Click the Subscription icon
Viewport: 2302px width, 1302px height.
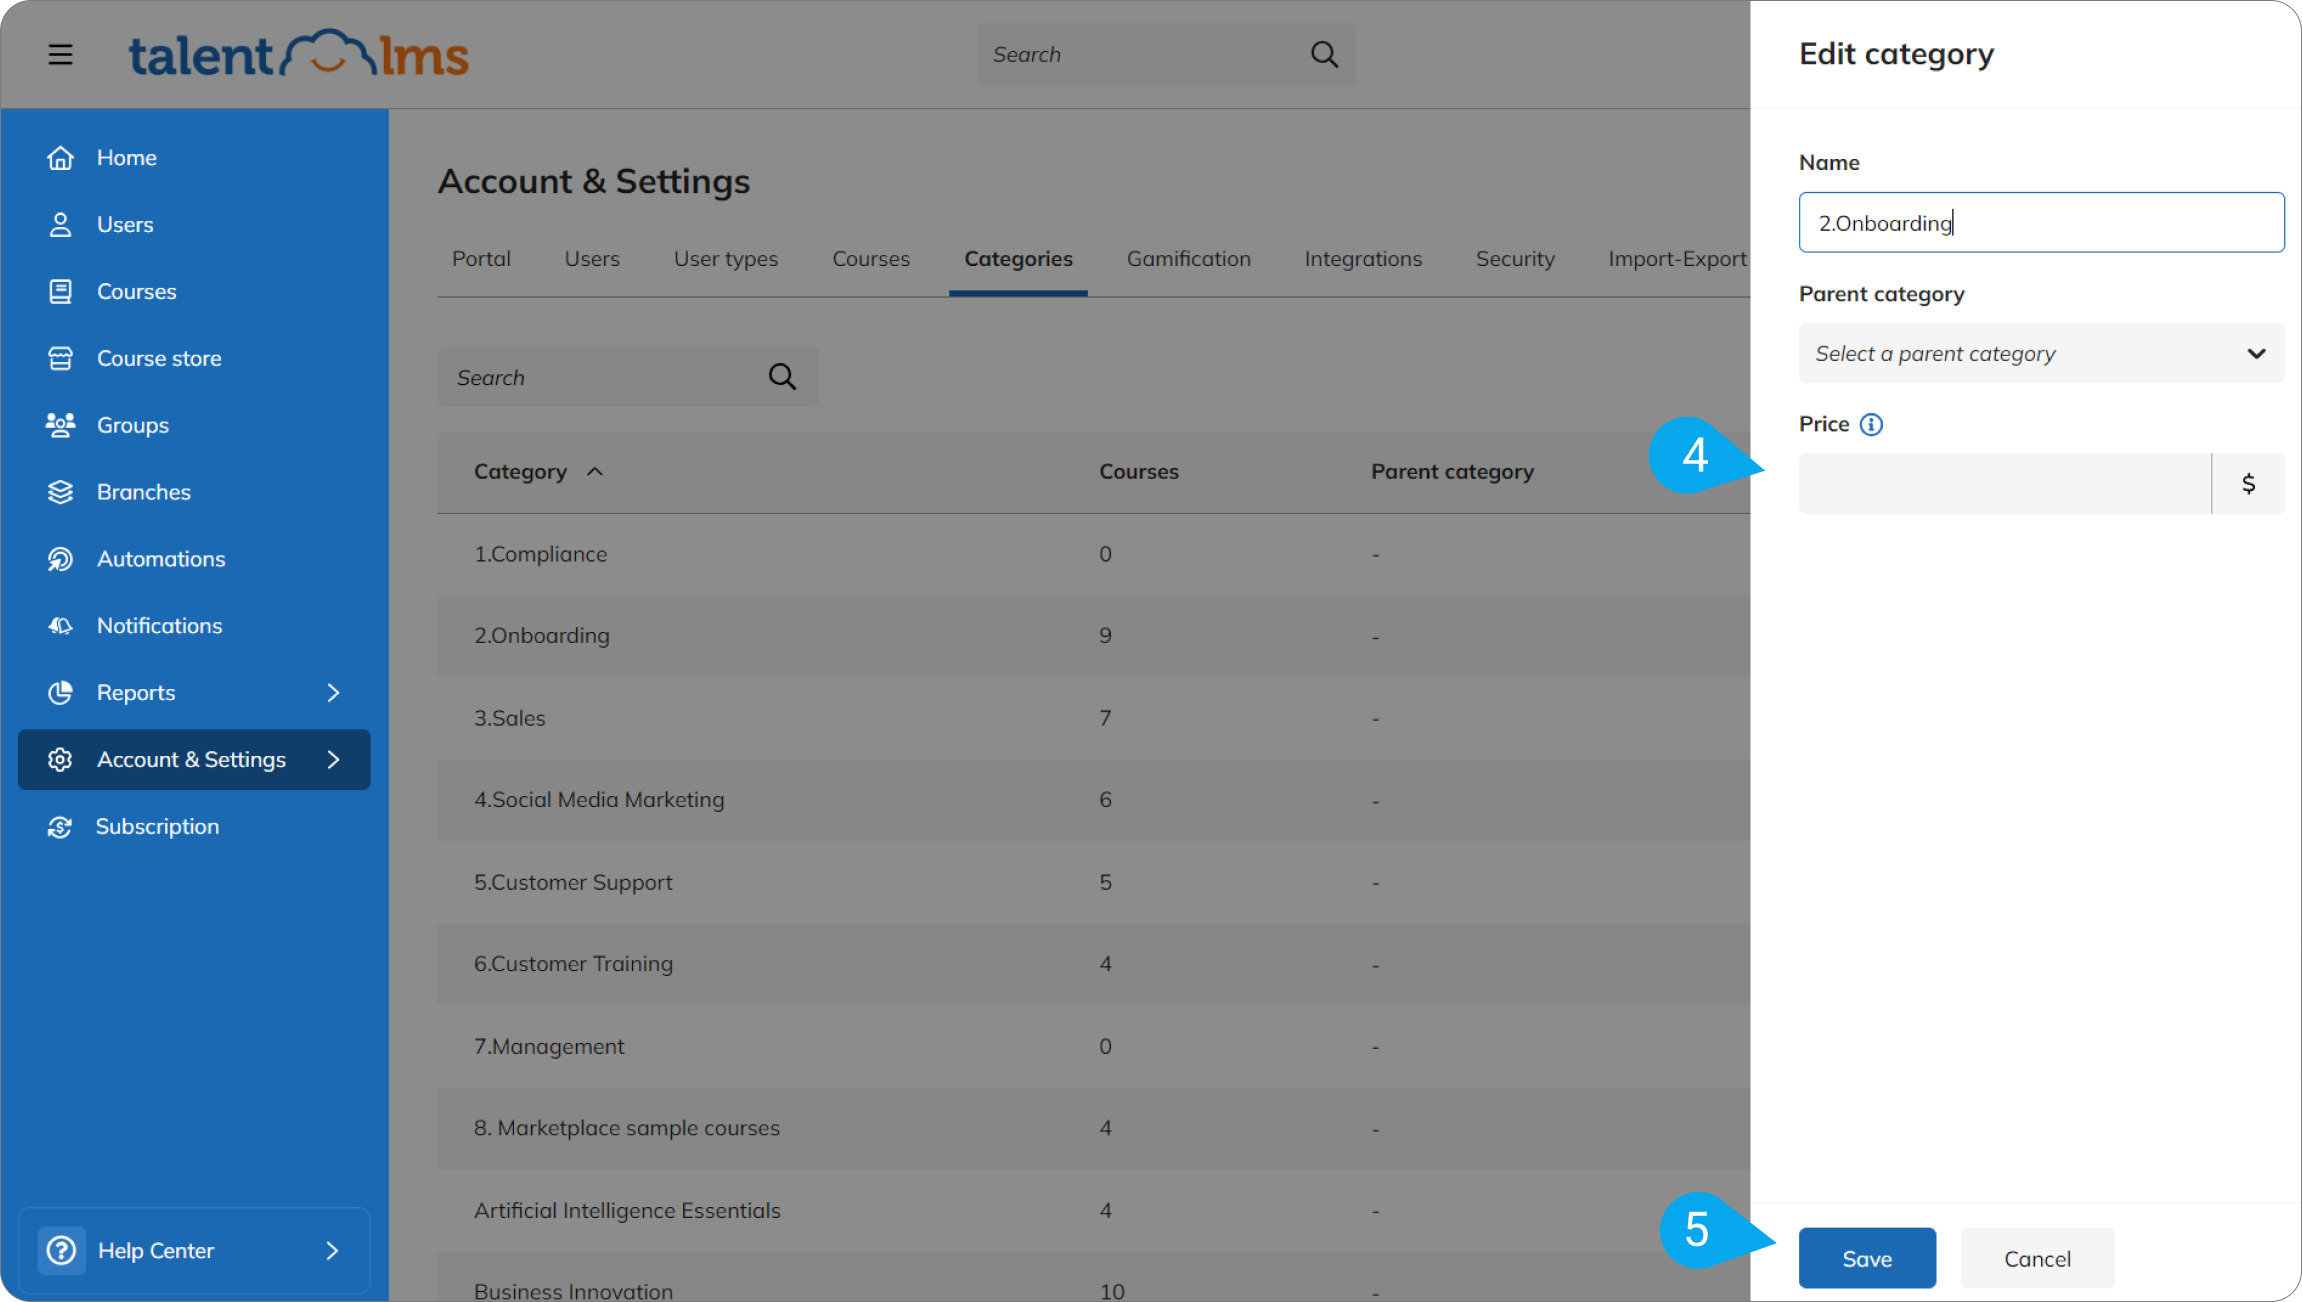click(x=60, y=827)
